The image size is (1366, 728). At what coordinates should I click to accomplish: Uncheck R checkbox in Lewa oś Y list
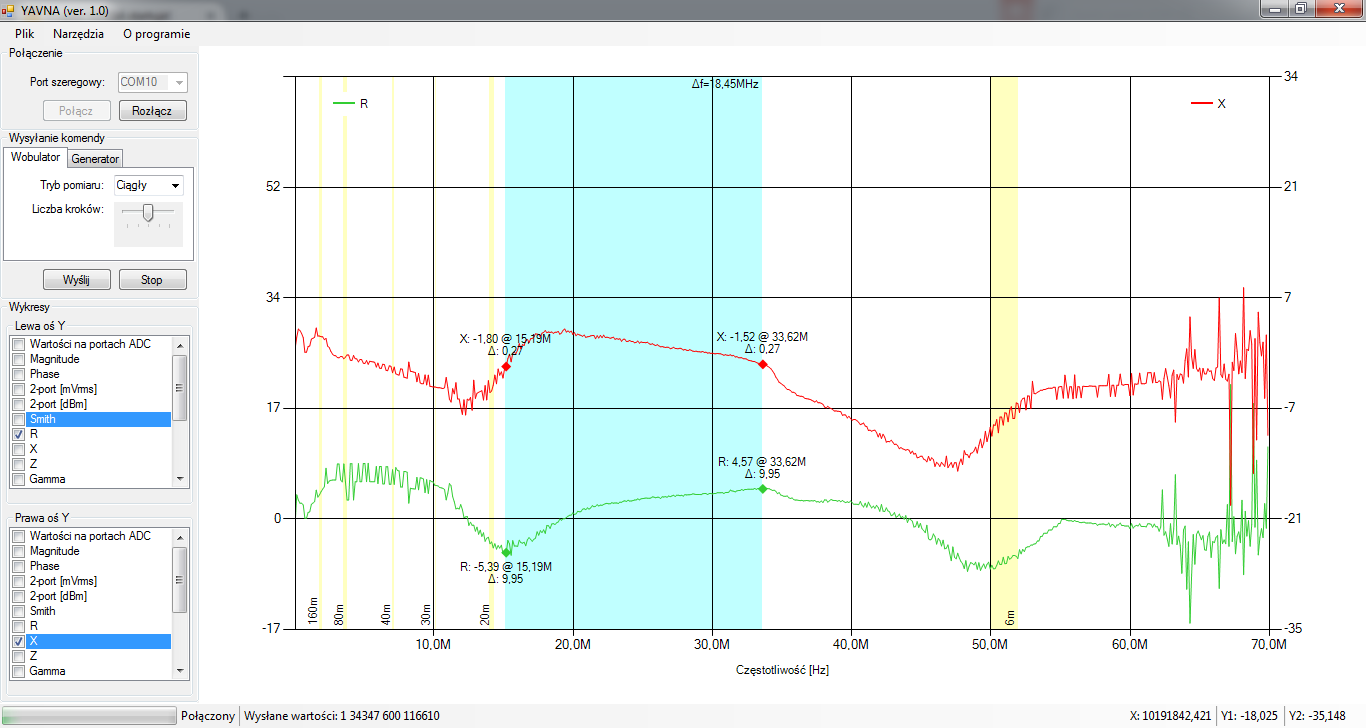pos(18,435)
